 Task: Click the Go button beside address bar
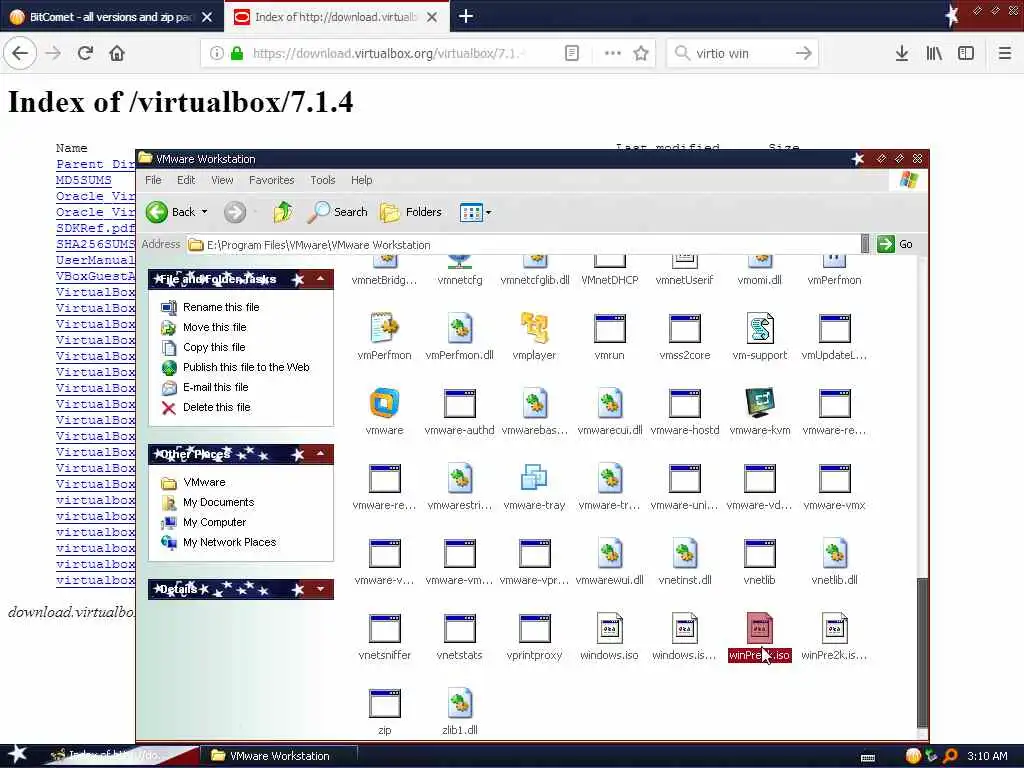click(895, 244)
